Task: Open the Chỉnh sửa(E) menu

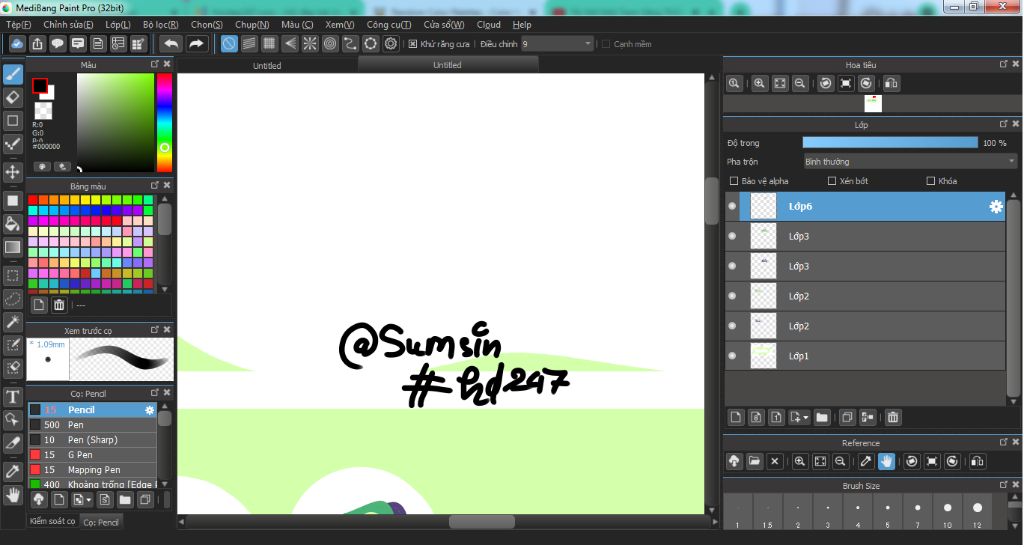Action: pos(68,25)
